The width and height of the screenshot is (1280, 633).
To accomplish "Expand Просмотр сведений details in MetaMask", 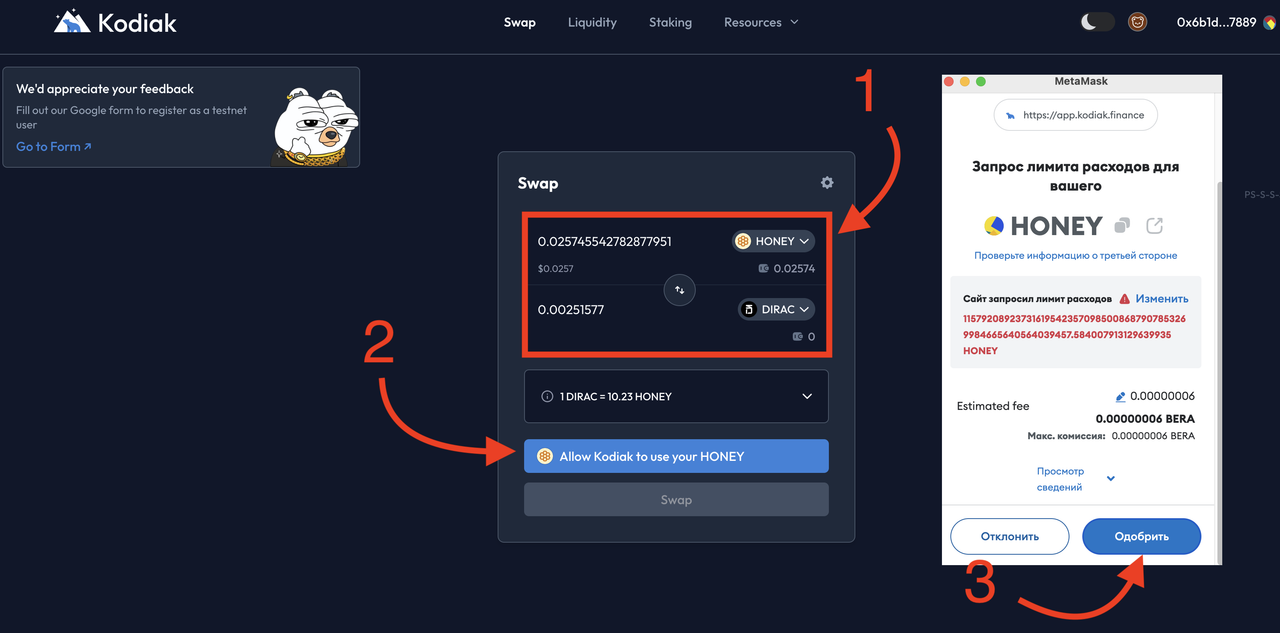I will 1075,479.
